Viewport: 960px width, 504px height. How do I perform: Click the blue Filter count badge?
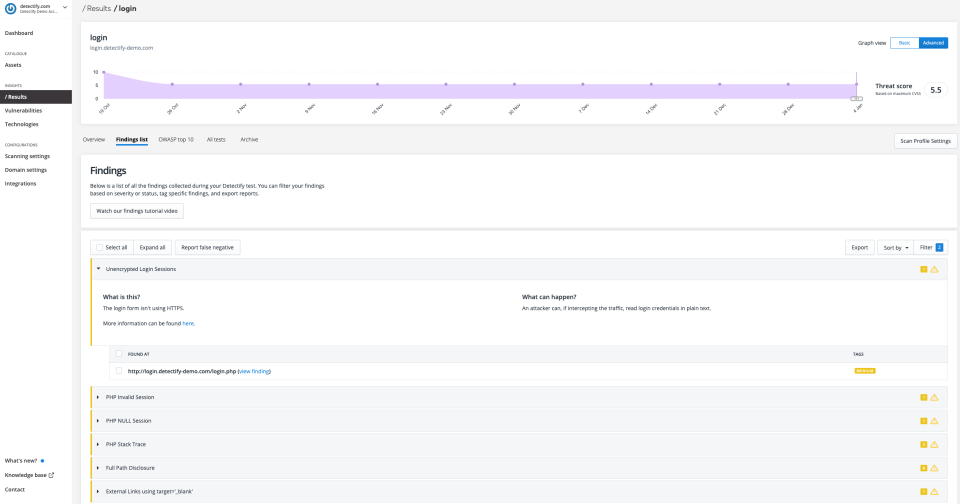tap(939, 247)
